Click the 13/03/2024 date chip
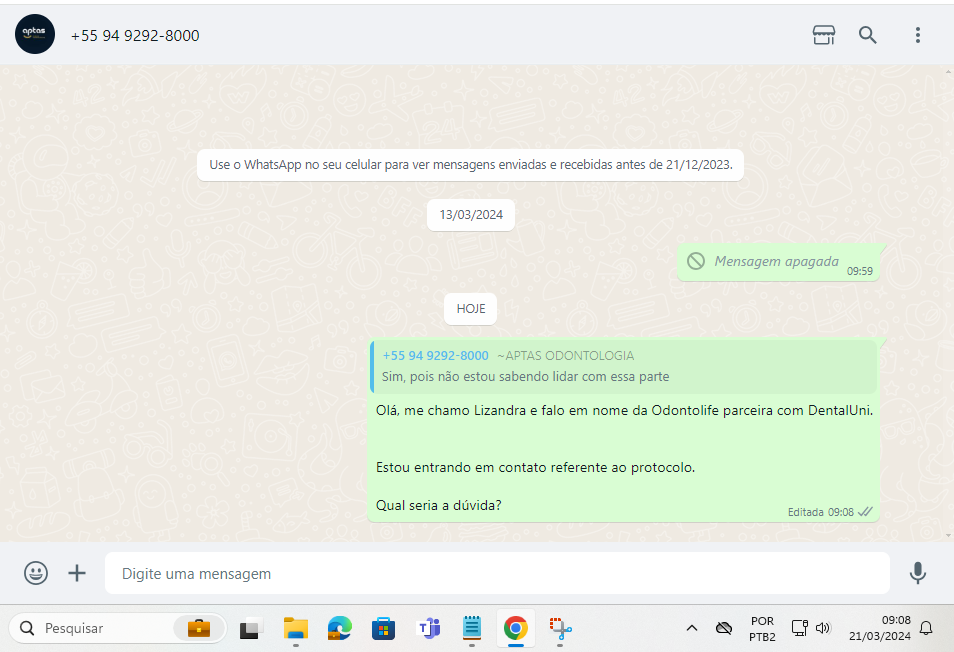954x652 pixels. 471,215
